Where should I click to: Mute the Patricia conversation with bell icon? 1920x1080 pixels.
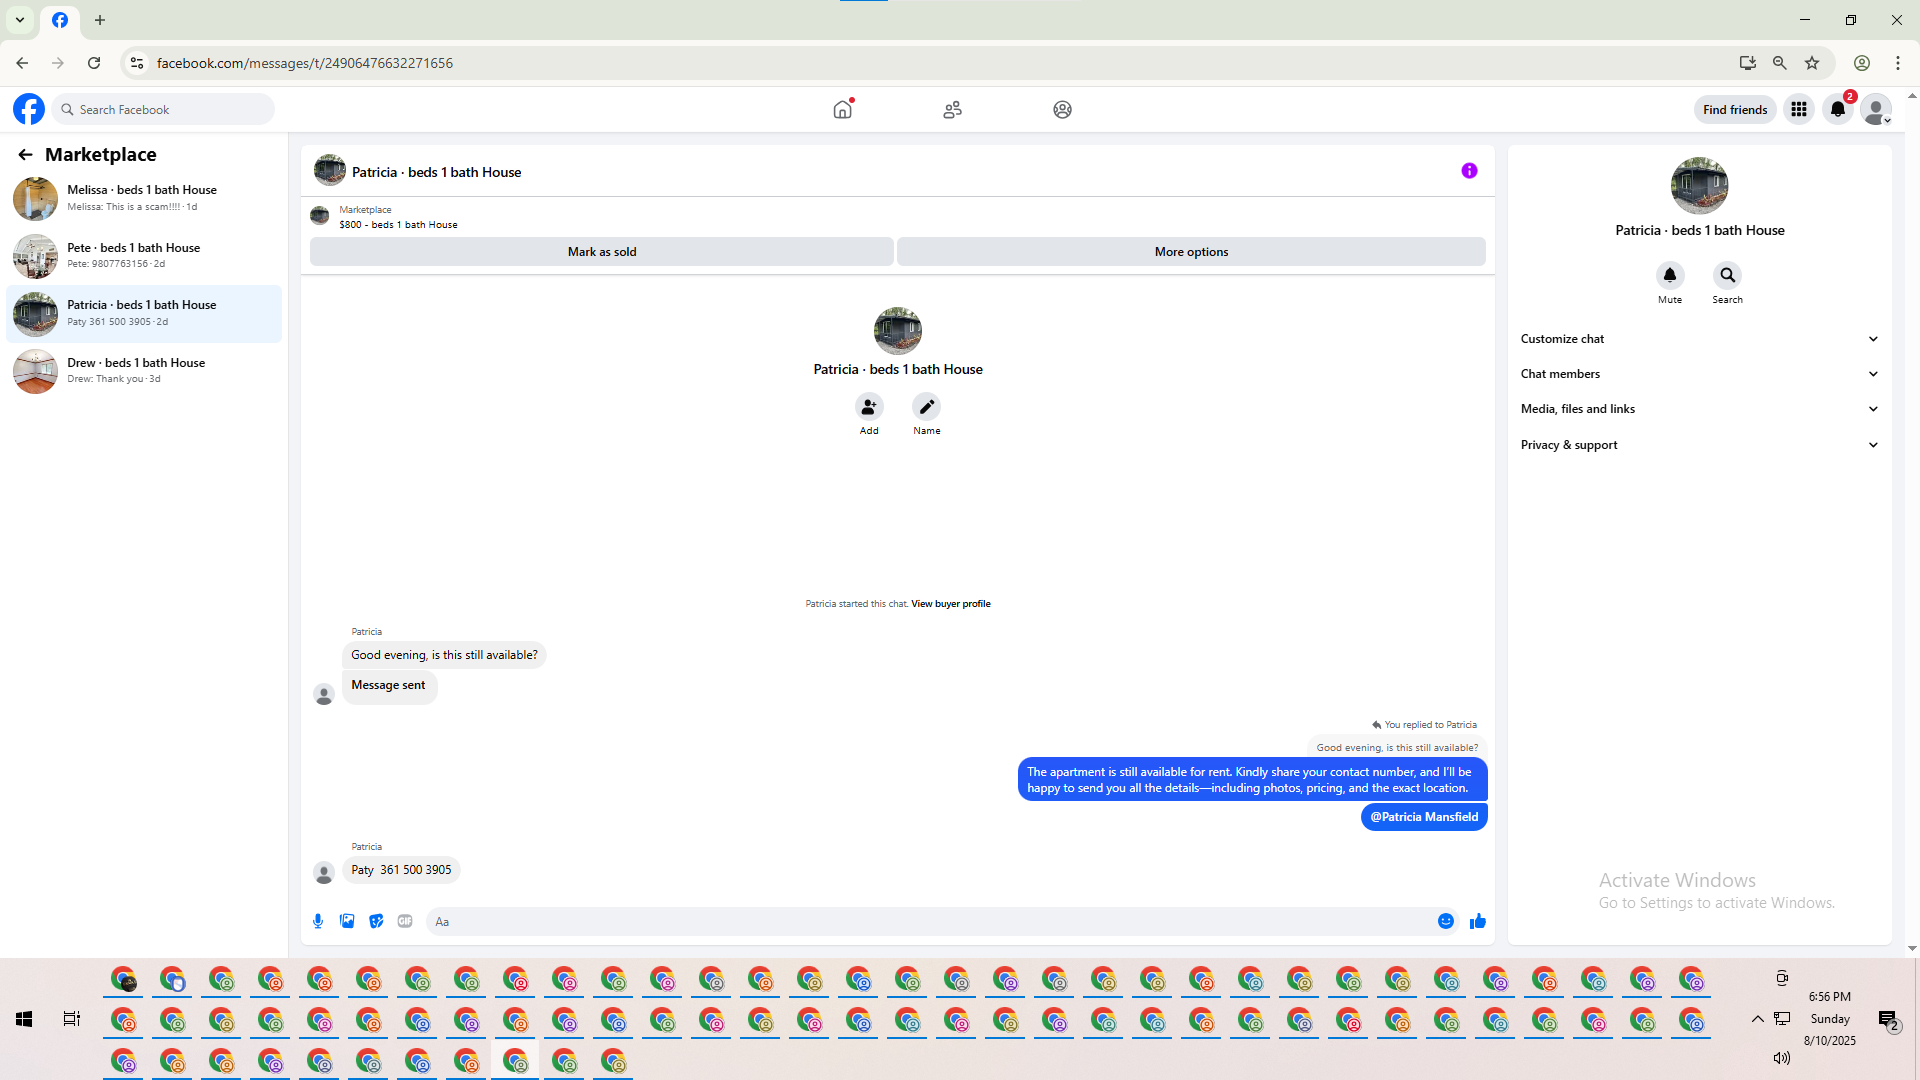(1670, 275)
